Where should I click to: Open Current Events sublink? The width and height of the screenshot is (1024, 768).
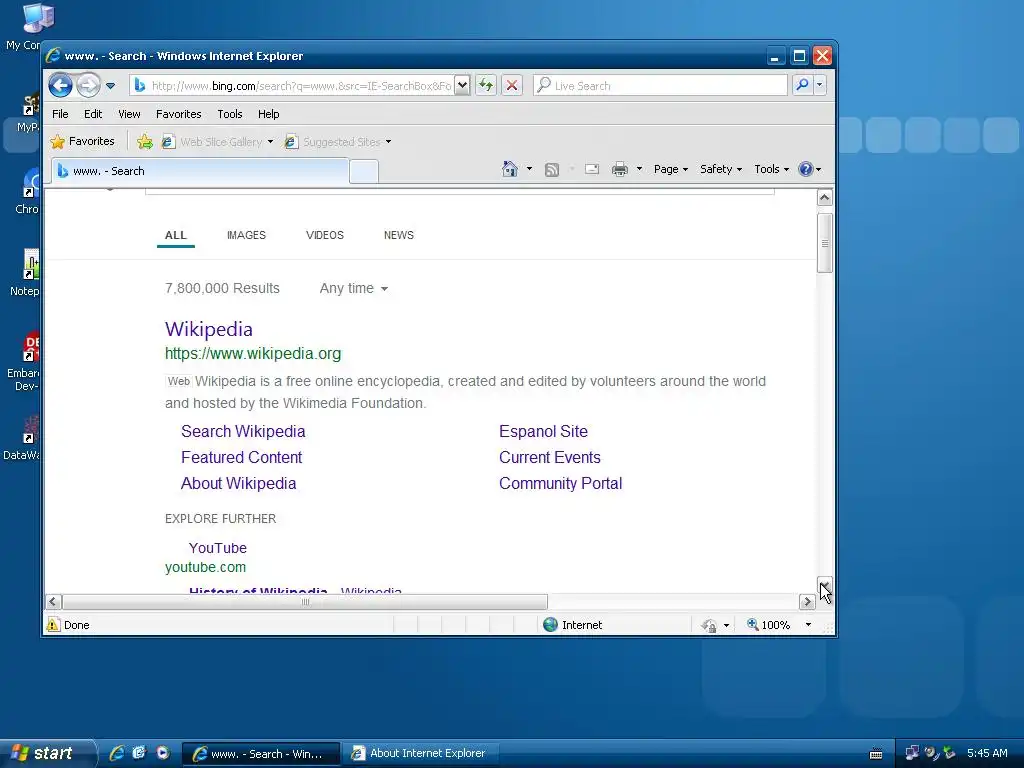[550, 457]
